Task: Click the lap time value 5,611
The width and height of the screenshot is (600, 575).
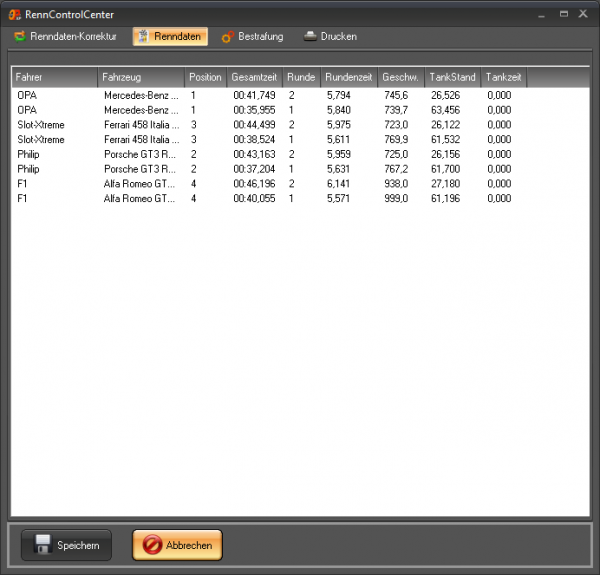Action: tap(338, 140)
